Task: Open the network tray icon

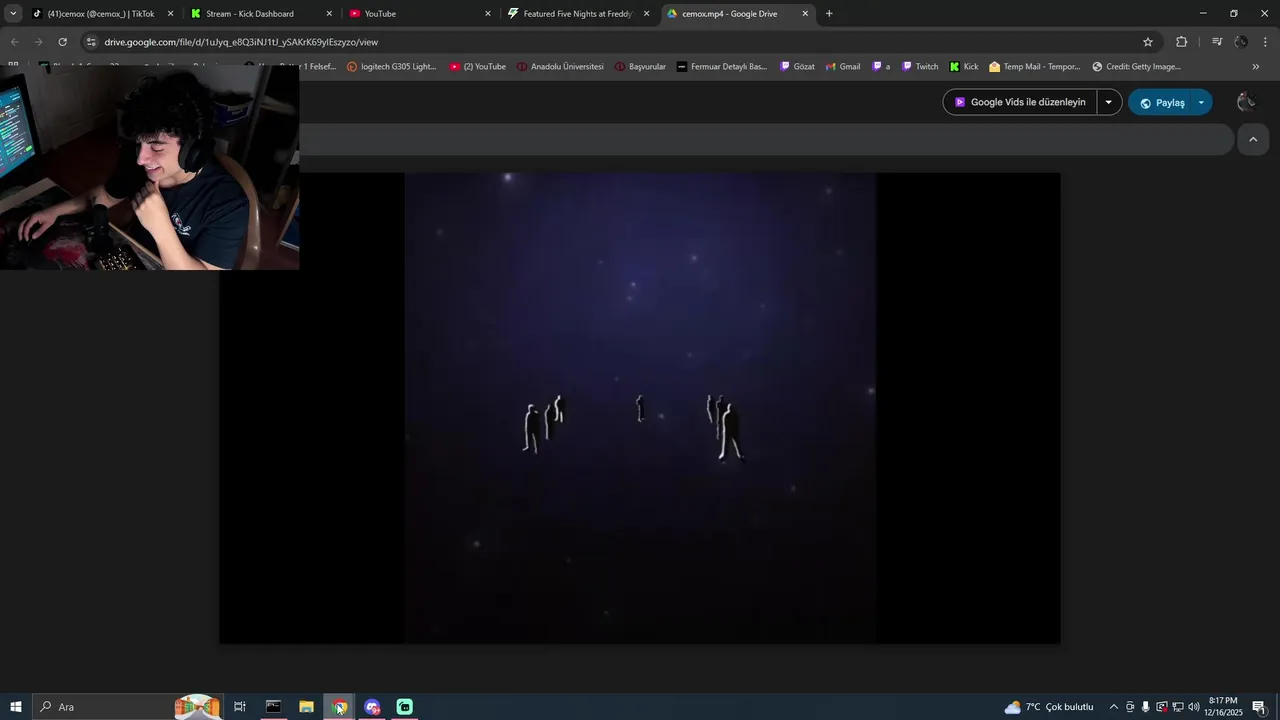Action: (x=1178, y=707)
